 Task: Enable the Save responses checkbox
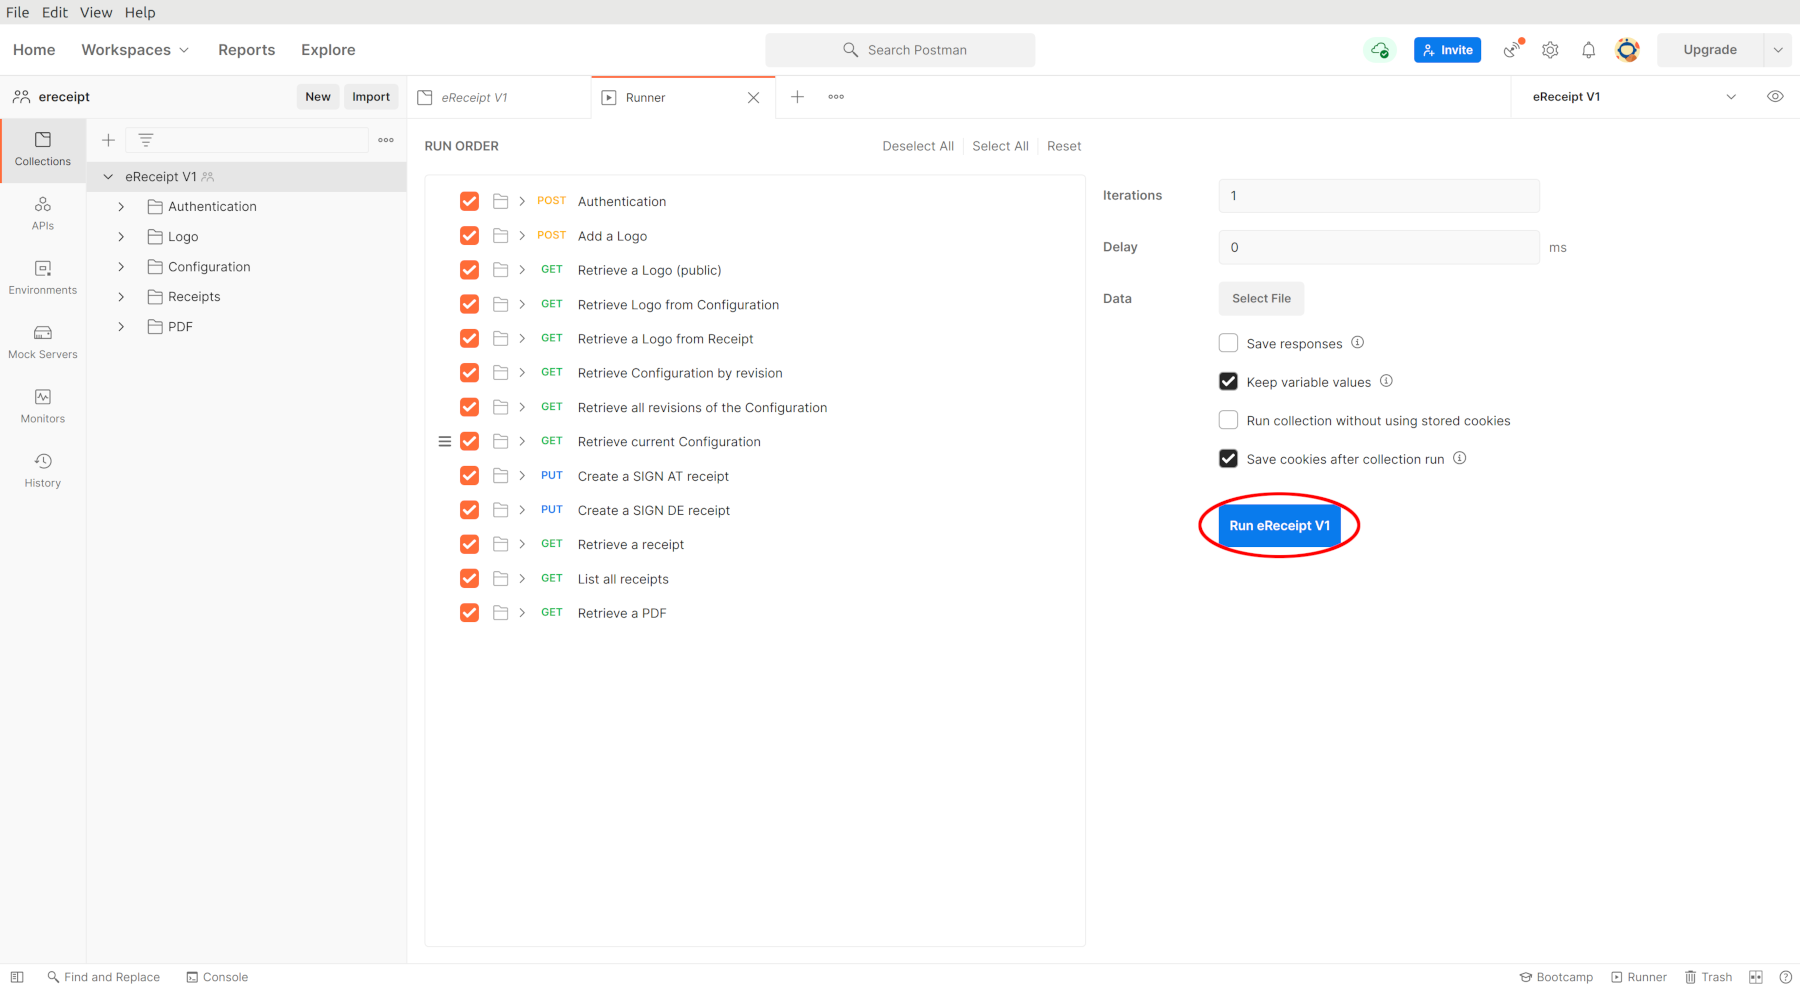pos(1228,343)
